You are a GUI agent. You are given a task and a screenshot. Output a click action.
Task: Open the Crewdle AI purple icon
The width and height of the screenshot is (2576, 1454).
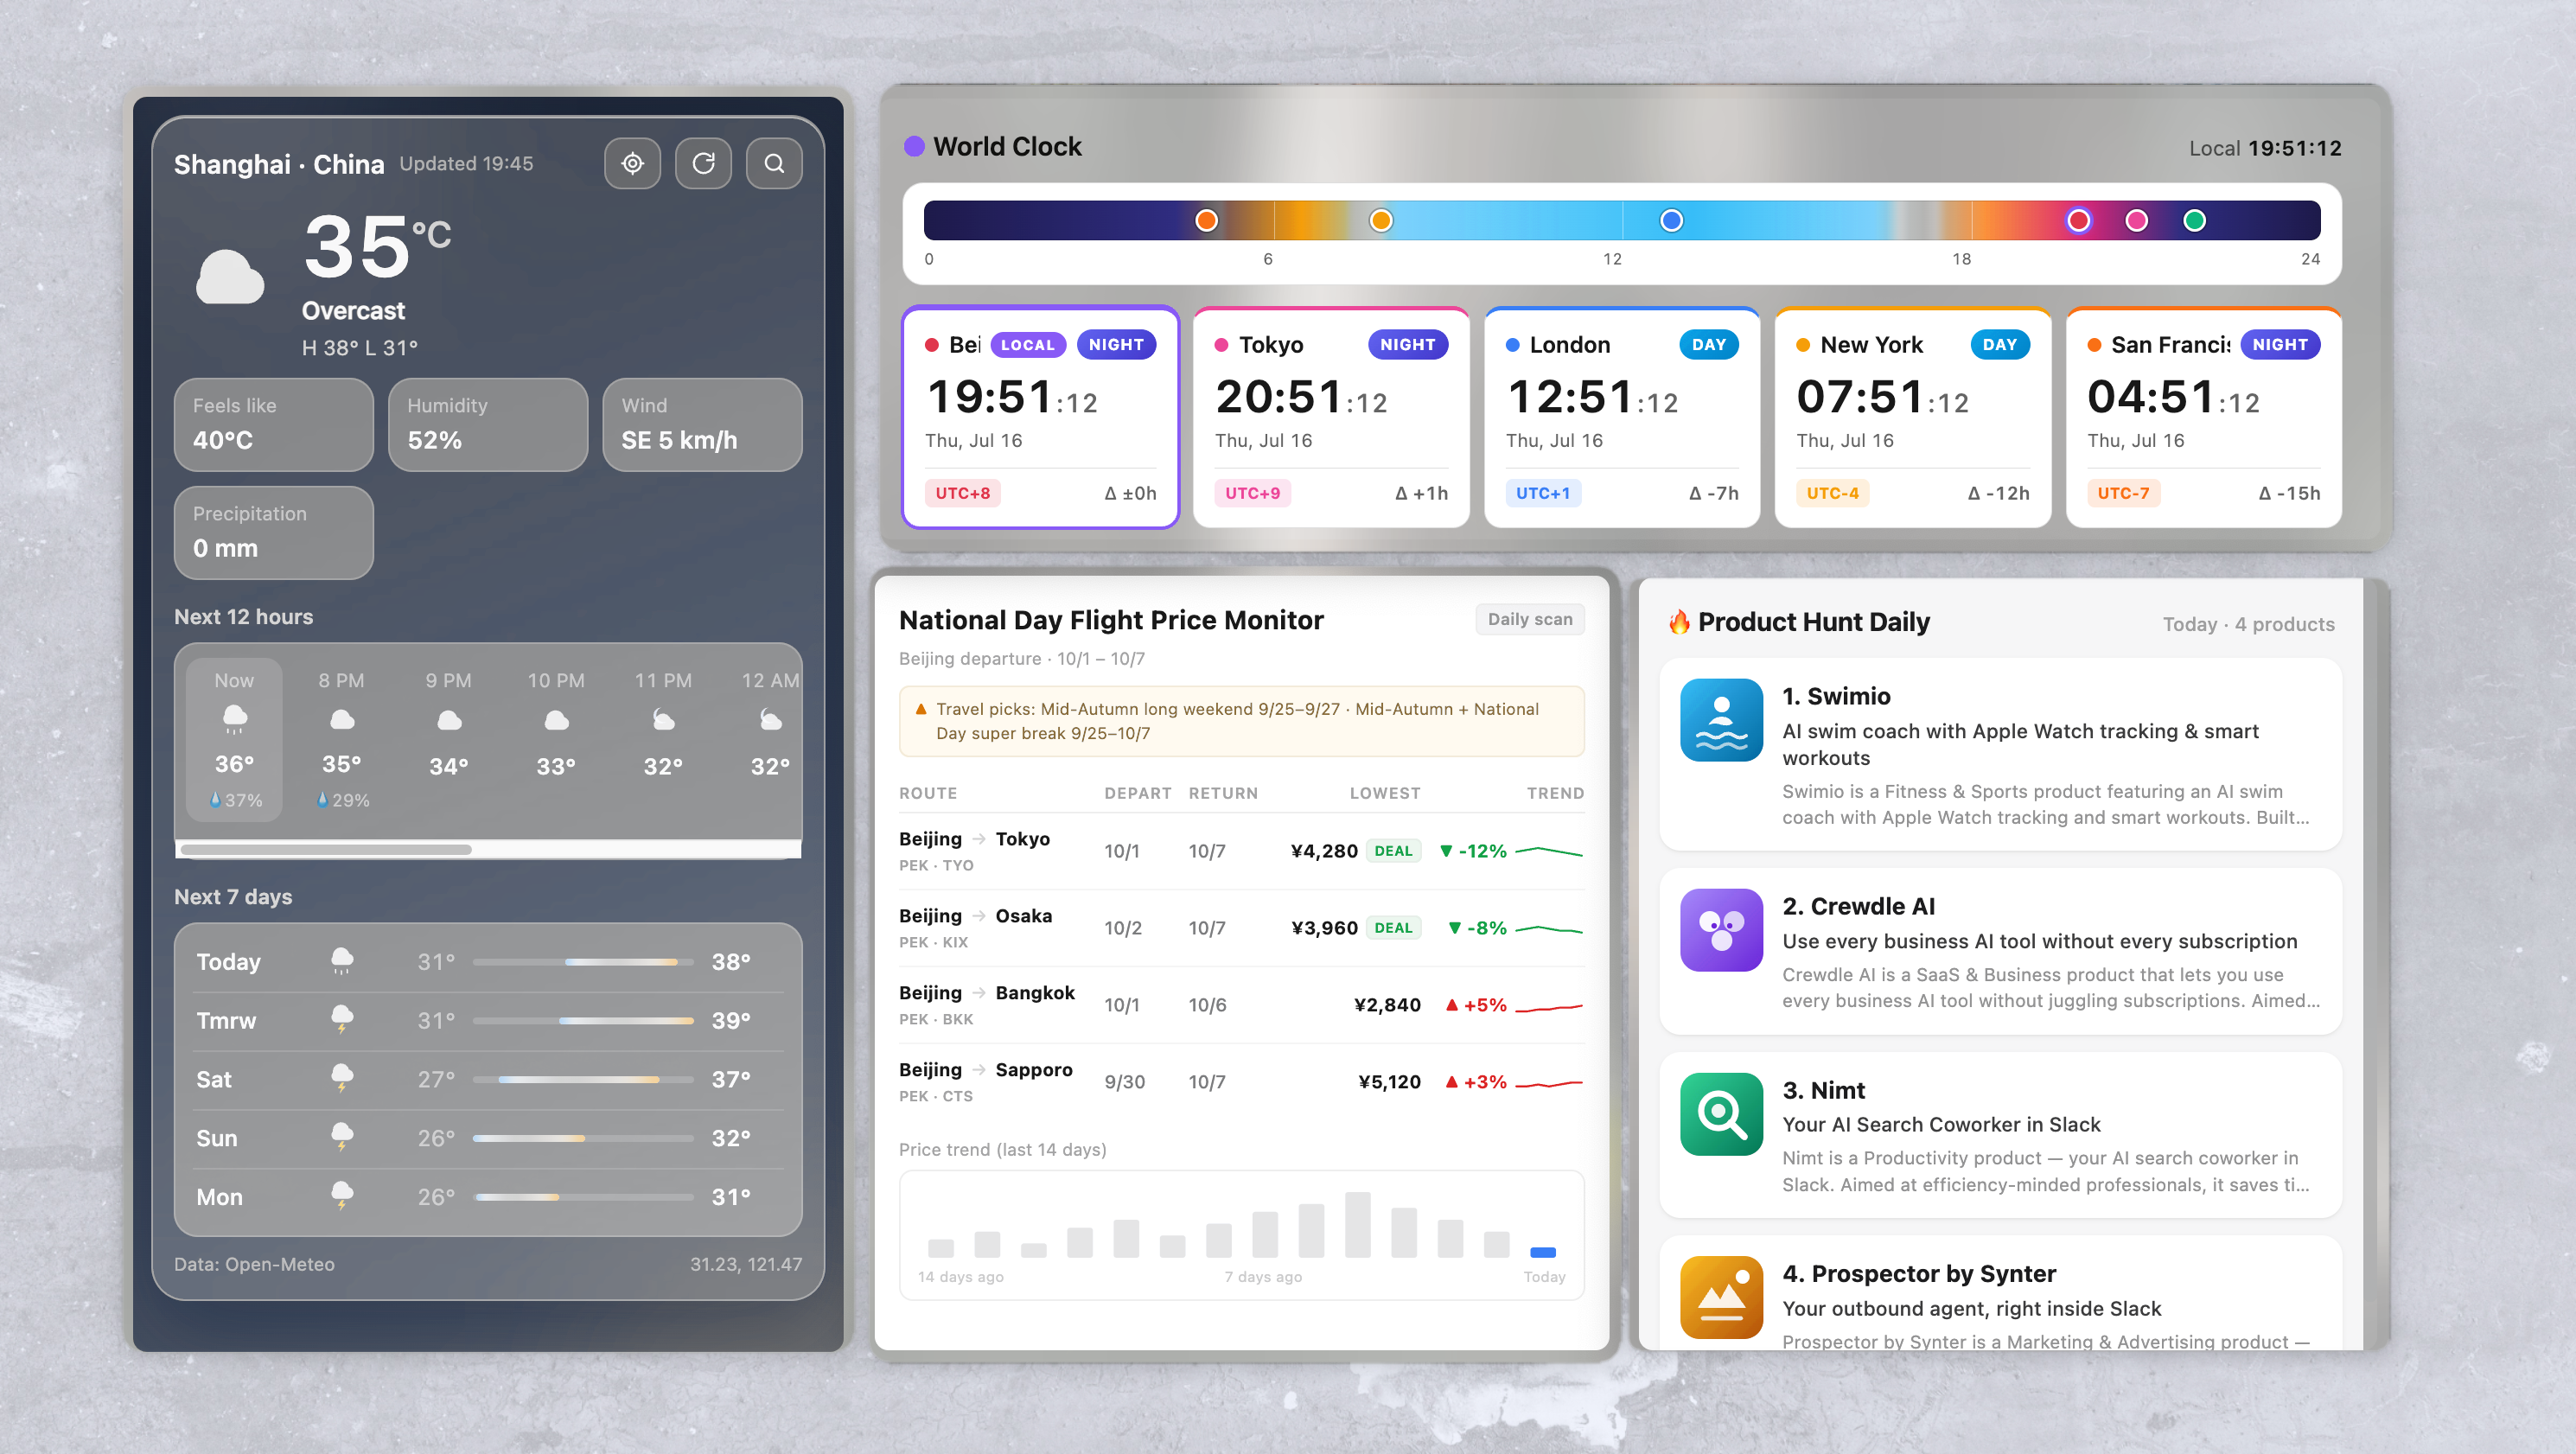1721,930
